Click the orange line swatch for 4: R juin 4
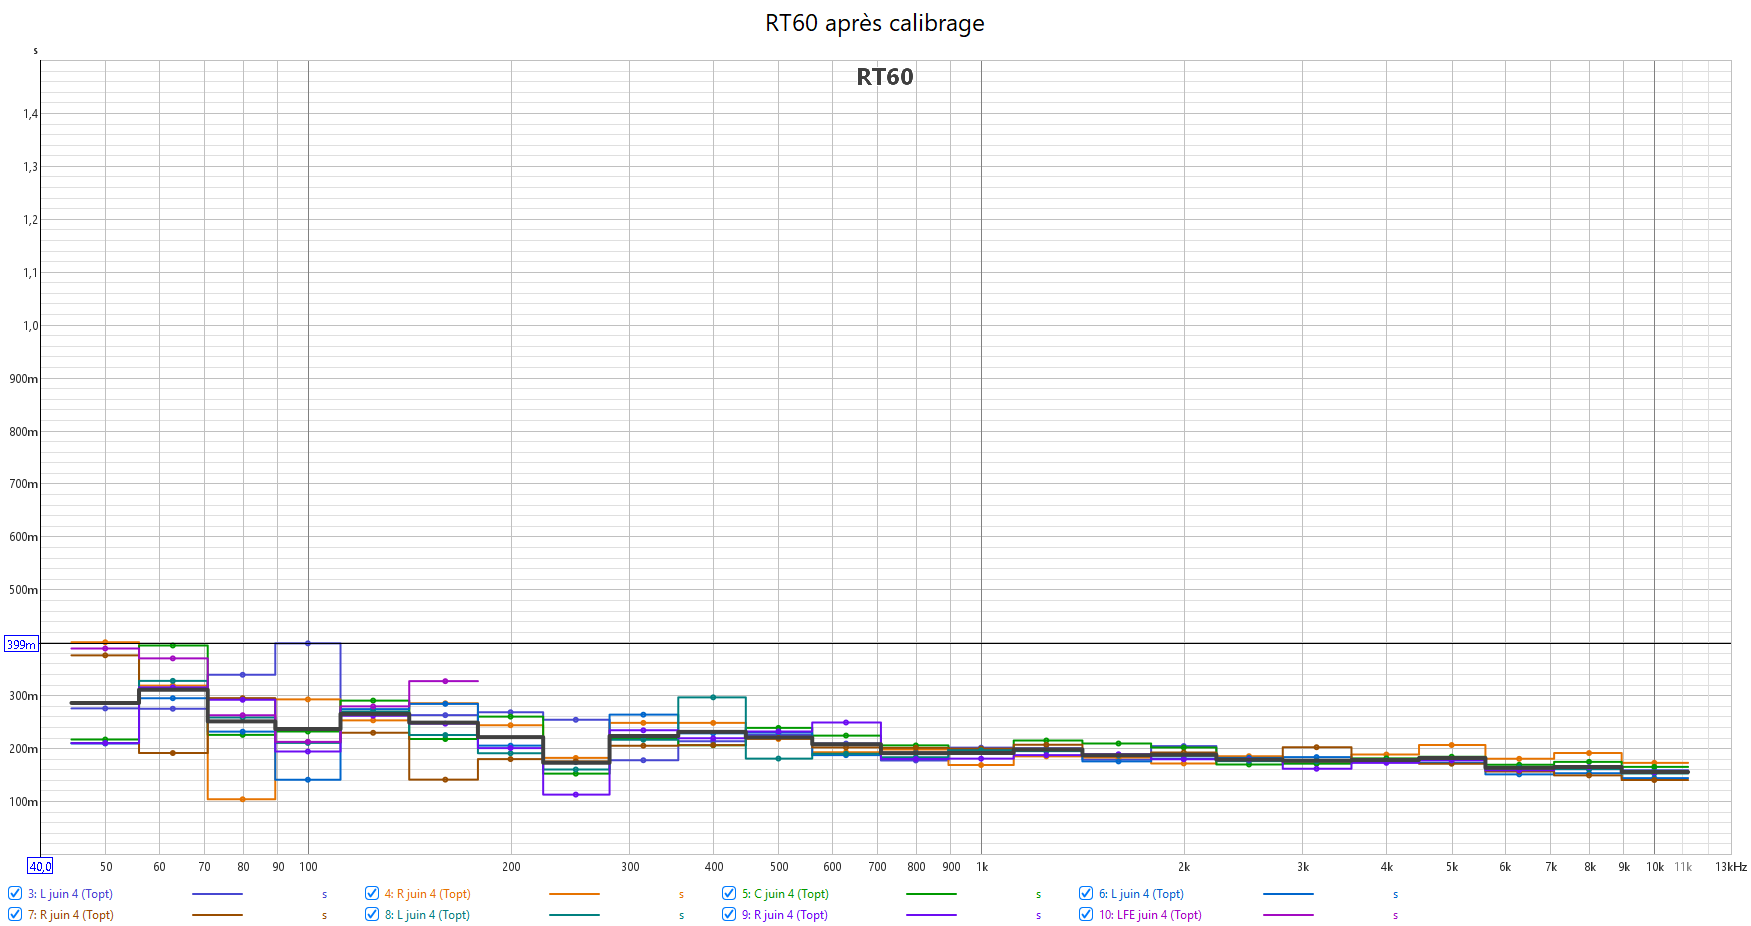This screenshot has width=1751, height=926. click(574, 894)
